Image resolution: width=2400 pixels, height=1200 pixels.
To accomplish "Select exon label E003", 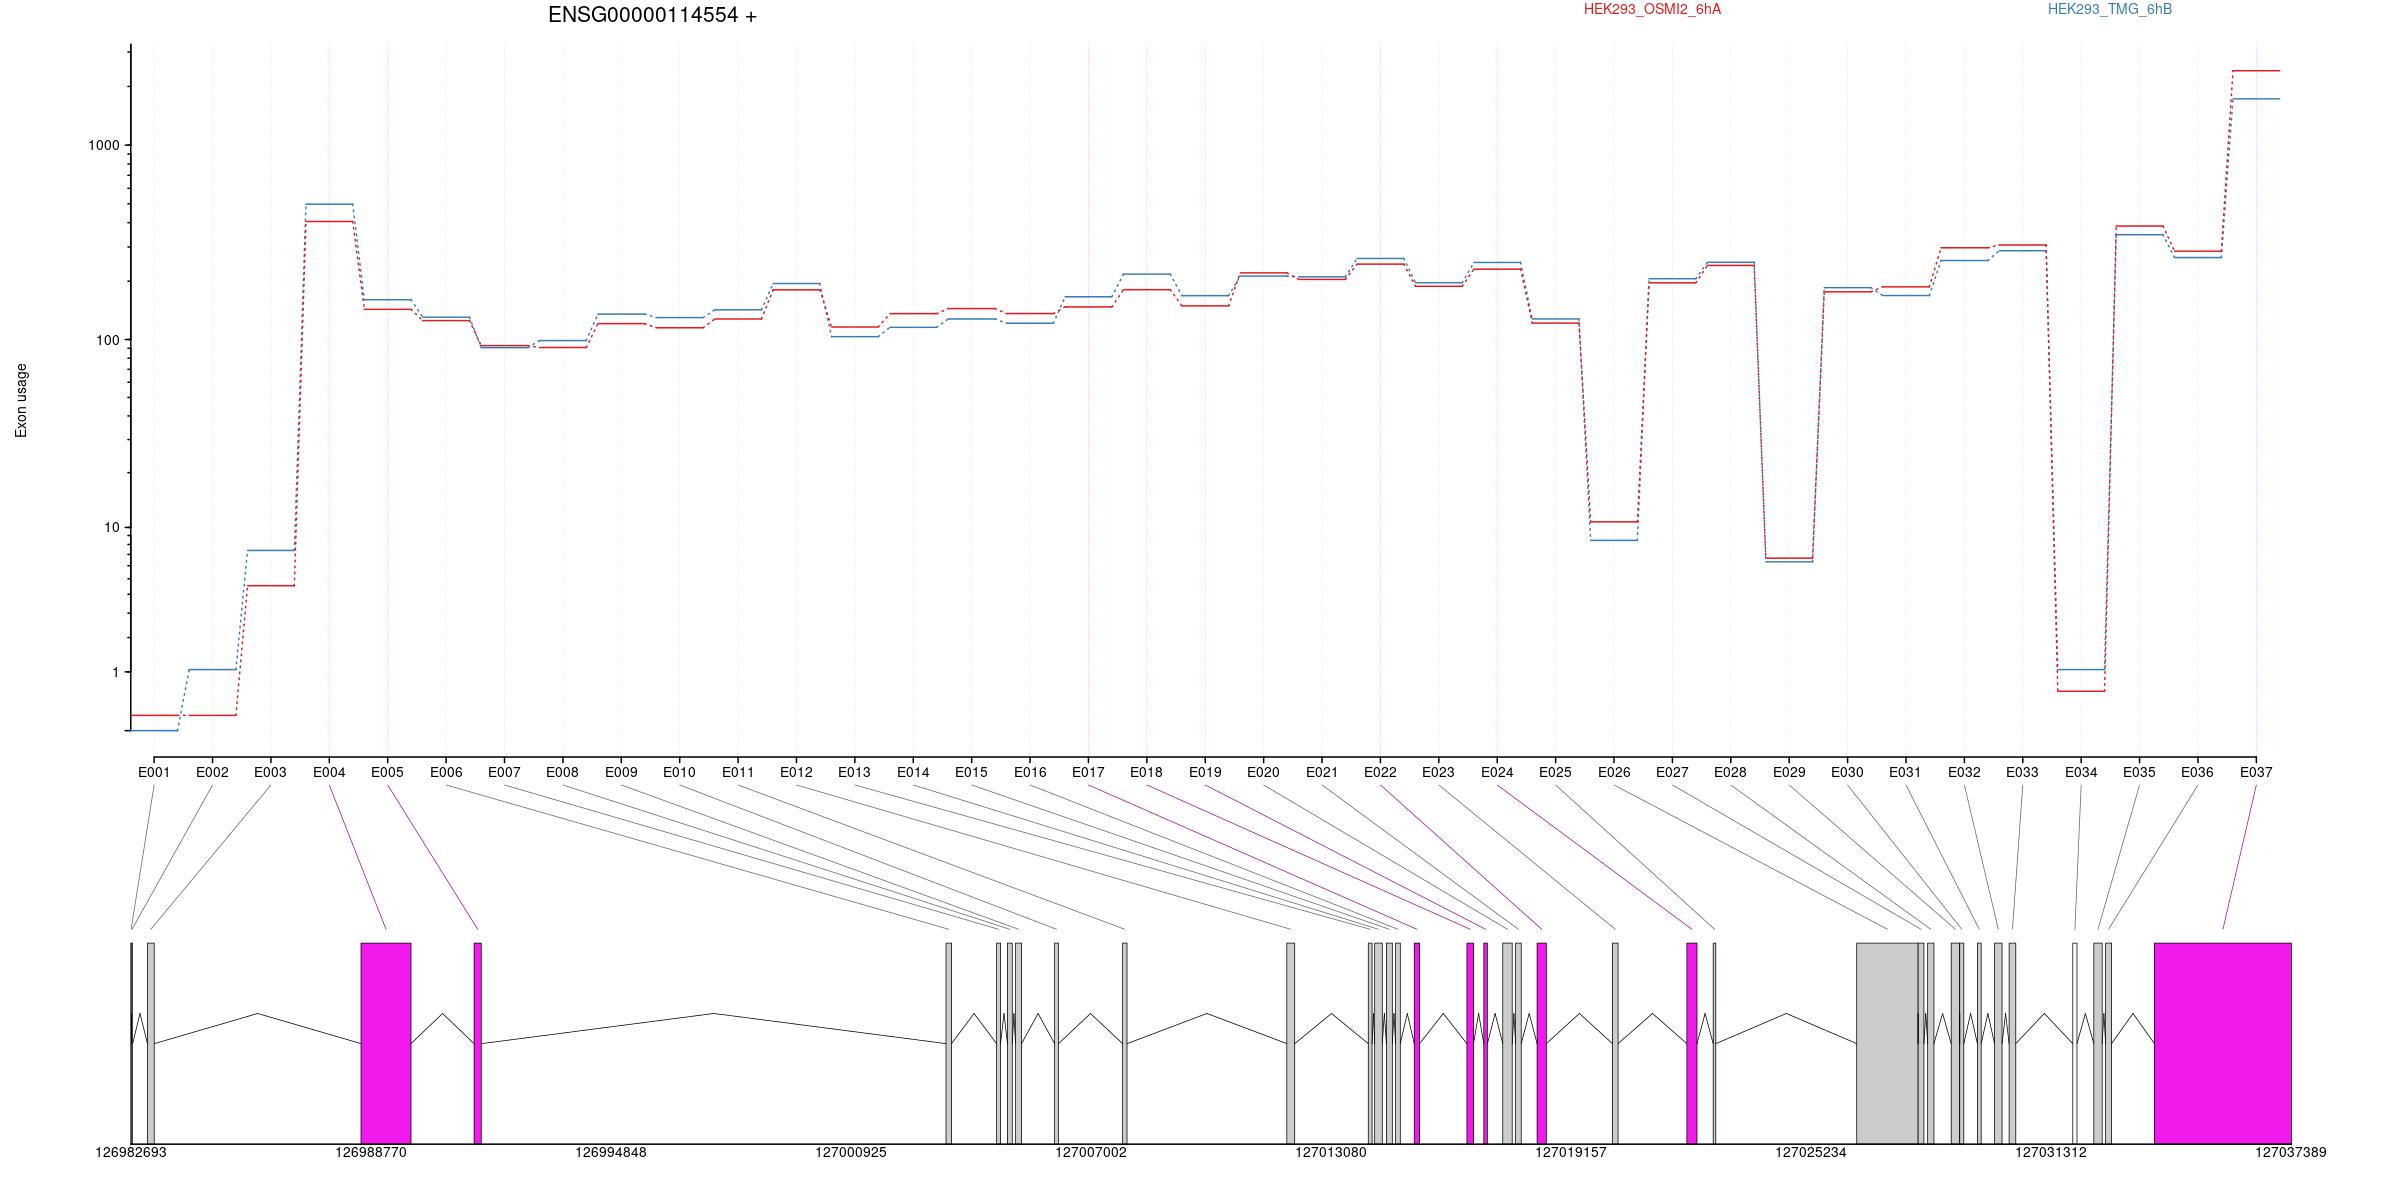I will pos(270,772).
